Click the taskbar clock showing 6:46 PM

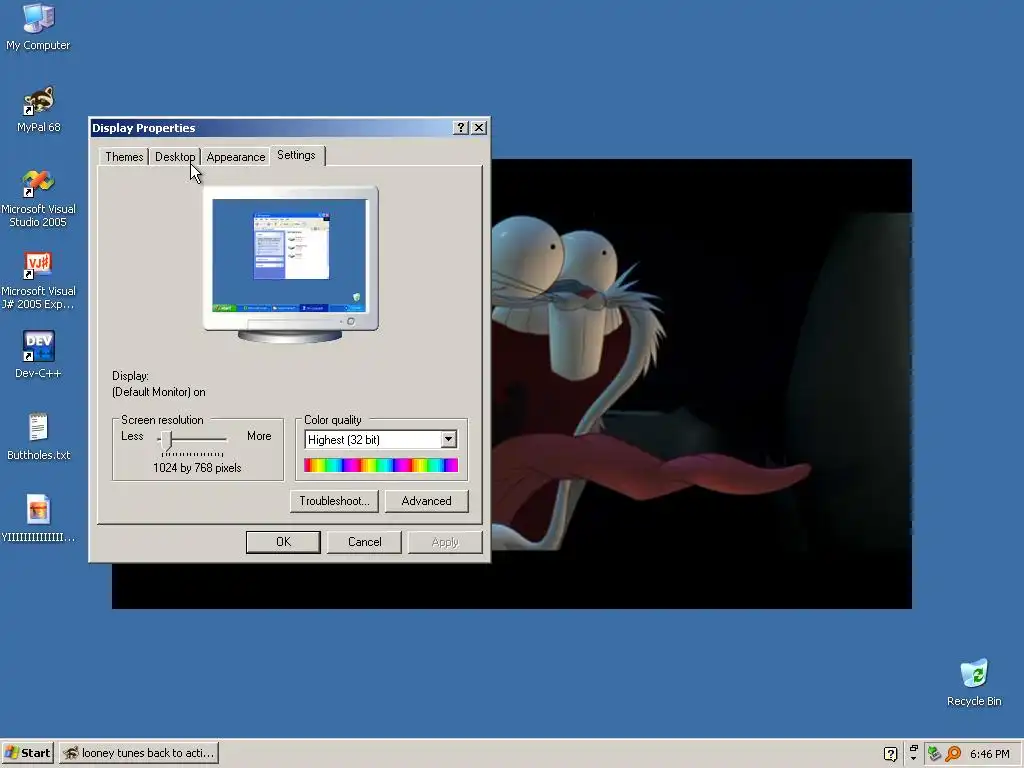[989, 754]
